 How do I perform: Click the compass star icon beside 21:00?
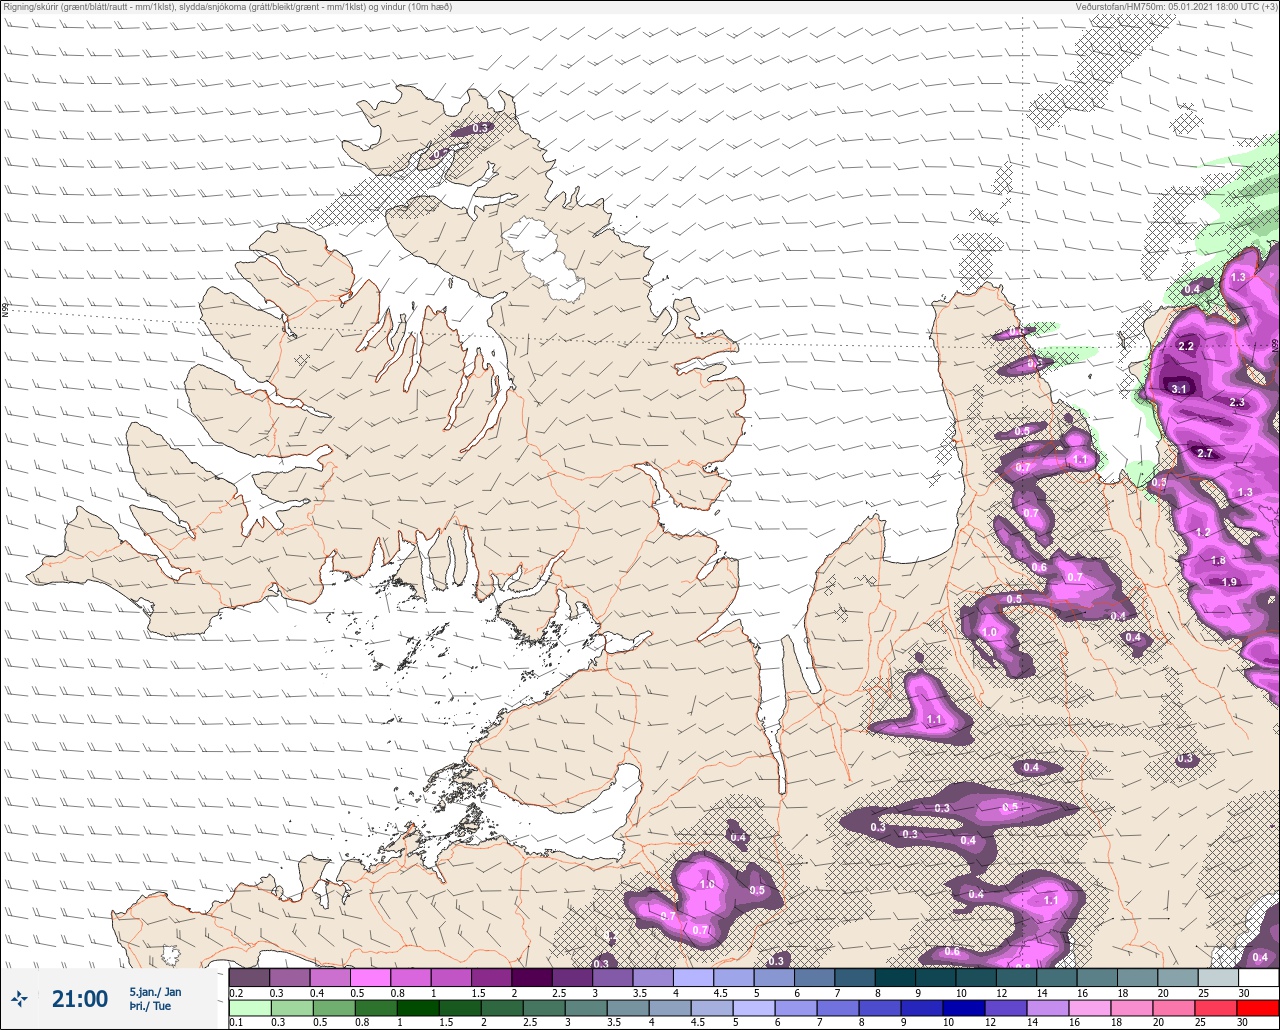(18, 998)
